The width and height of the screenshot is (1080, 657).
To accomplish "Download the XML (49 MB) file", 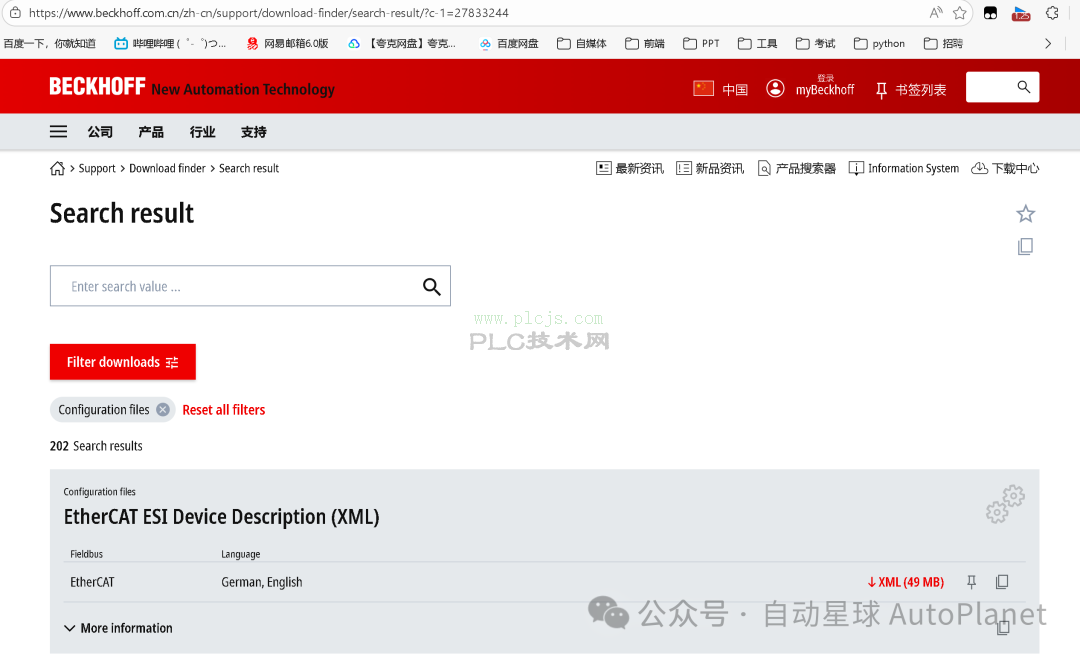I will pyautogui.click(x=905, y=582).
